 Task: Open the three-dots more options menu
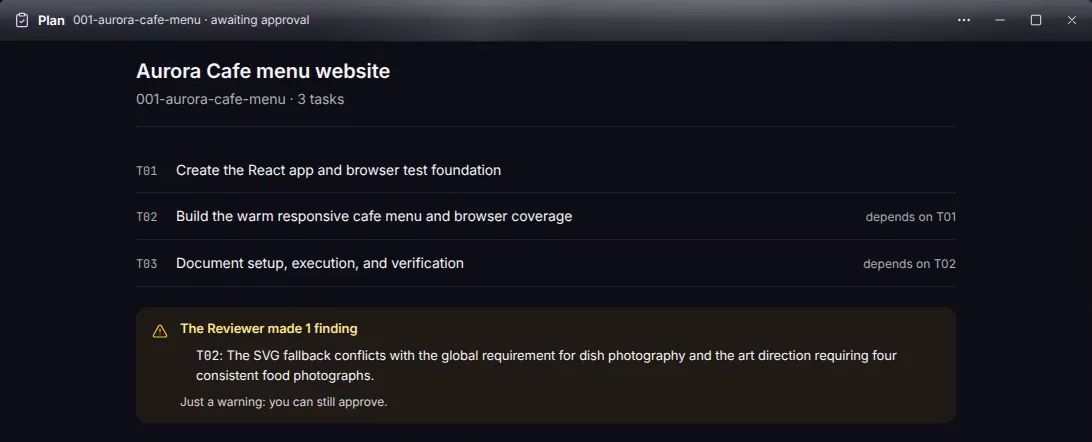pyautogui.click(x=964, y=20)
